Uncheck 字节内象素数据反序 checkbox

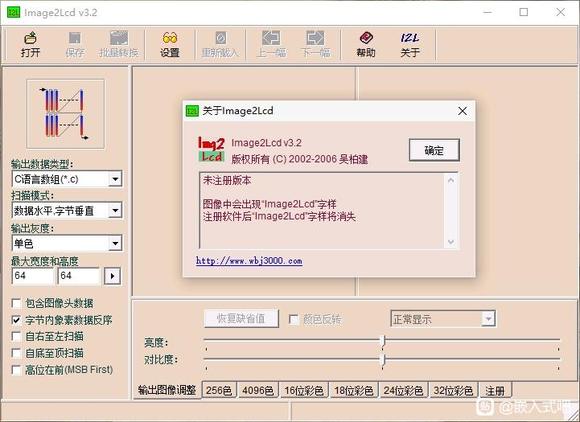coord(16,320)
